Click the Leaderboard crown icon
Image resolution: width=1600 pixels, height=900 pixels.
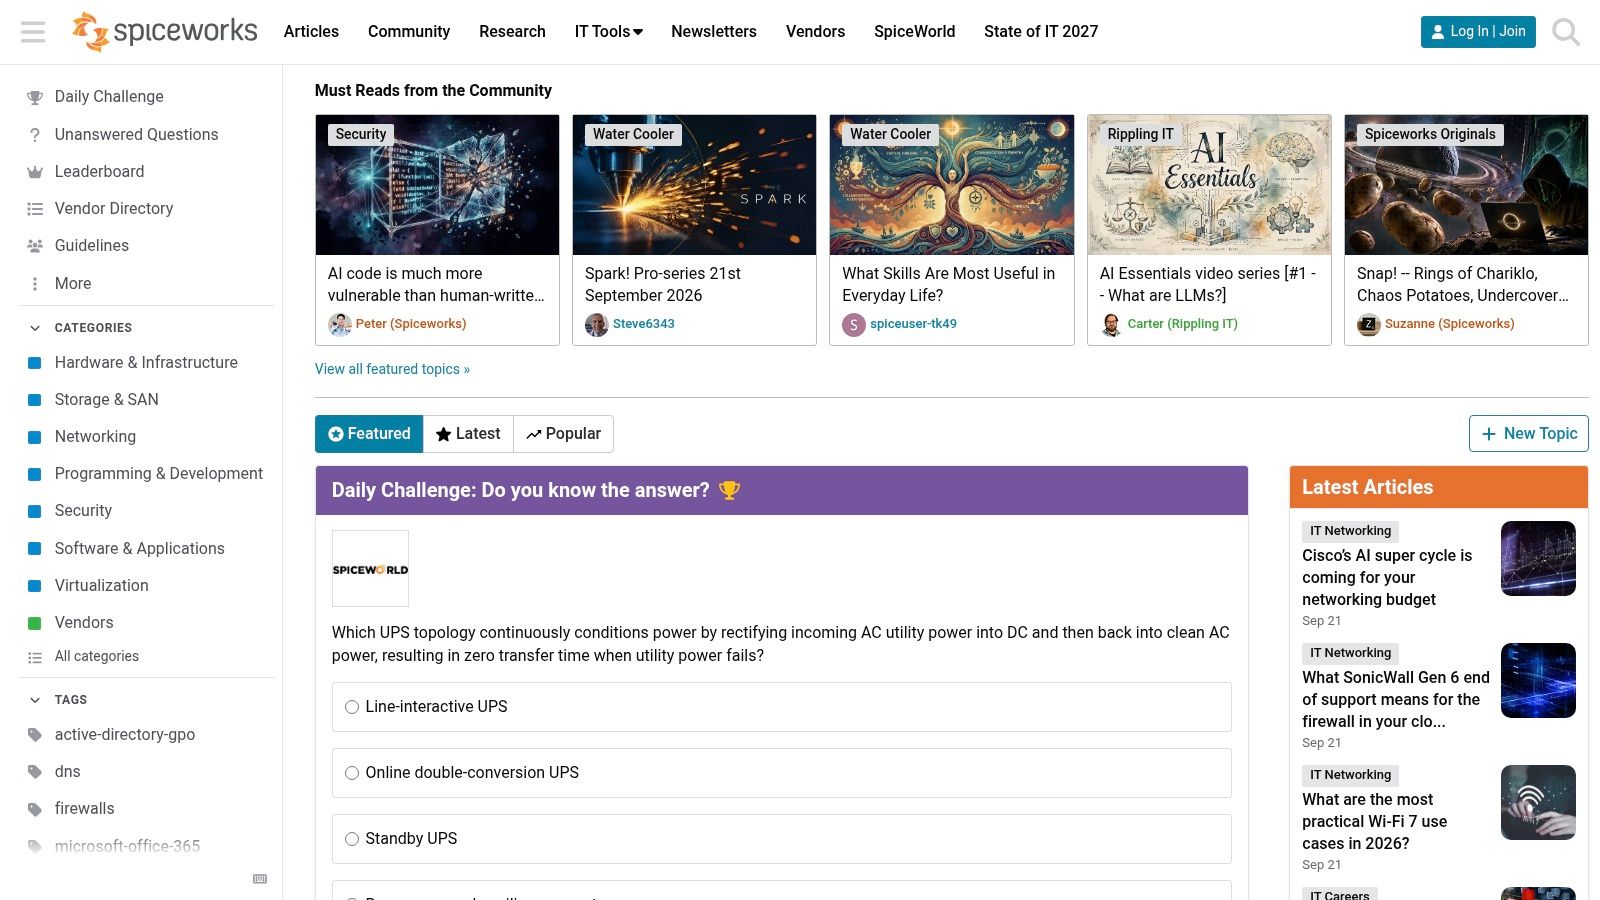[35, 172]
